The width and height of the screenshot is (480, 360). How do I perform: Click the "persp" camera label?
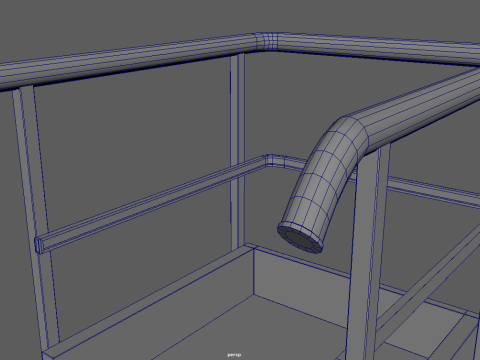click(x=234, y=355)
